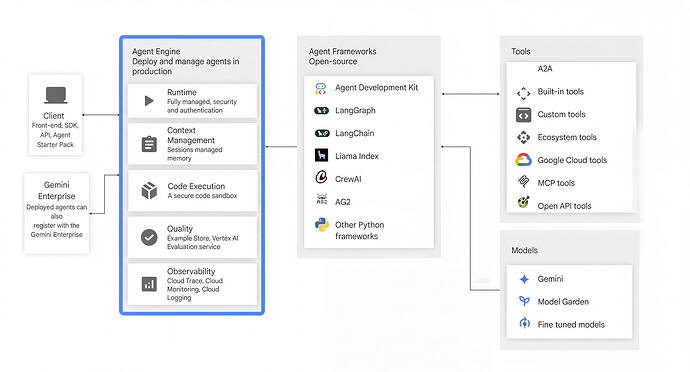The image size is (690, 372).
Task: Click the CrewAI label
Action: tap(348, 179)
